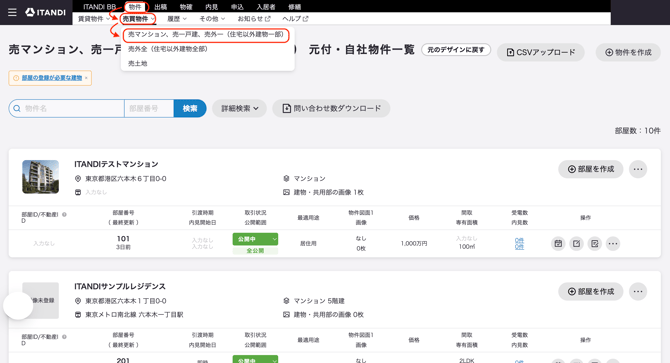The height and width of the screenshot is (363, 670).
Task: Click the warning icon in the notice banner
Action: click(16, 78)
